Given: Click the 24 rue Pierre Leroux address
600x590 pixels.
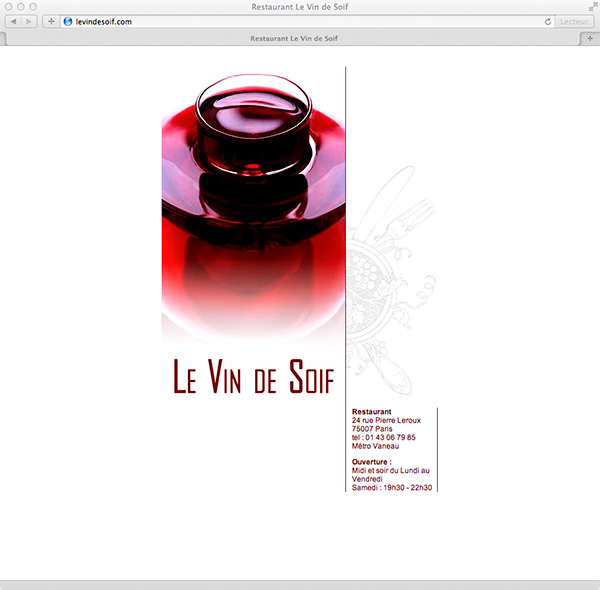Looking at the screenshot, I should point(387,420).
